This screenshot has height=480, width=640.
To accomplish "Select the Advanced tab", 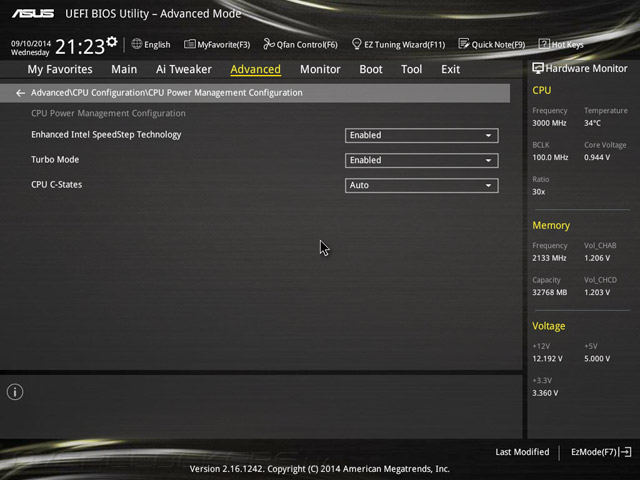I will click(x=256, y=69).
